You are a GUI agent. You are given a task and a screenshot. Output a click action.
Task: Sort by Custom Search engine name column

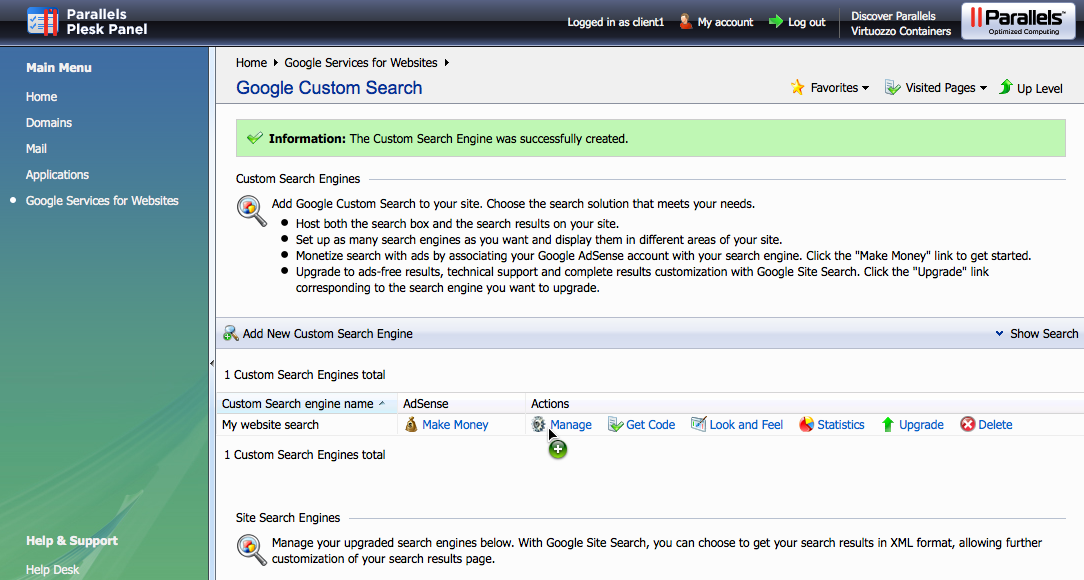click(x=298, y=404)
